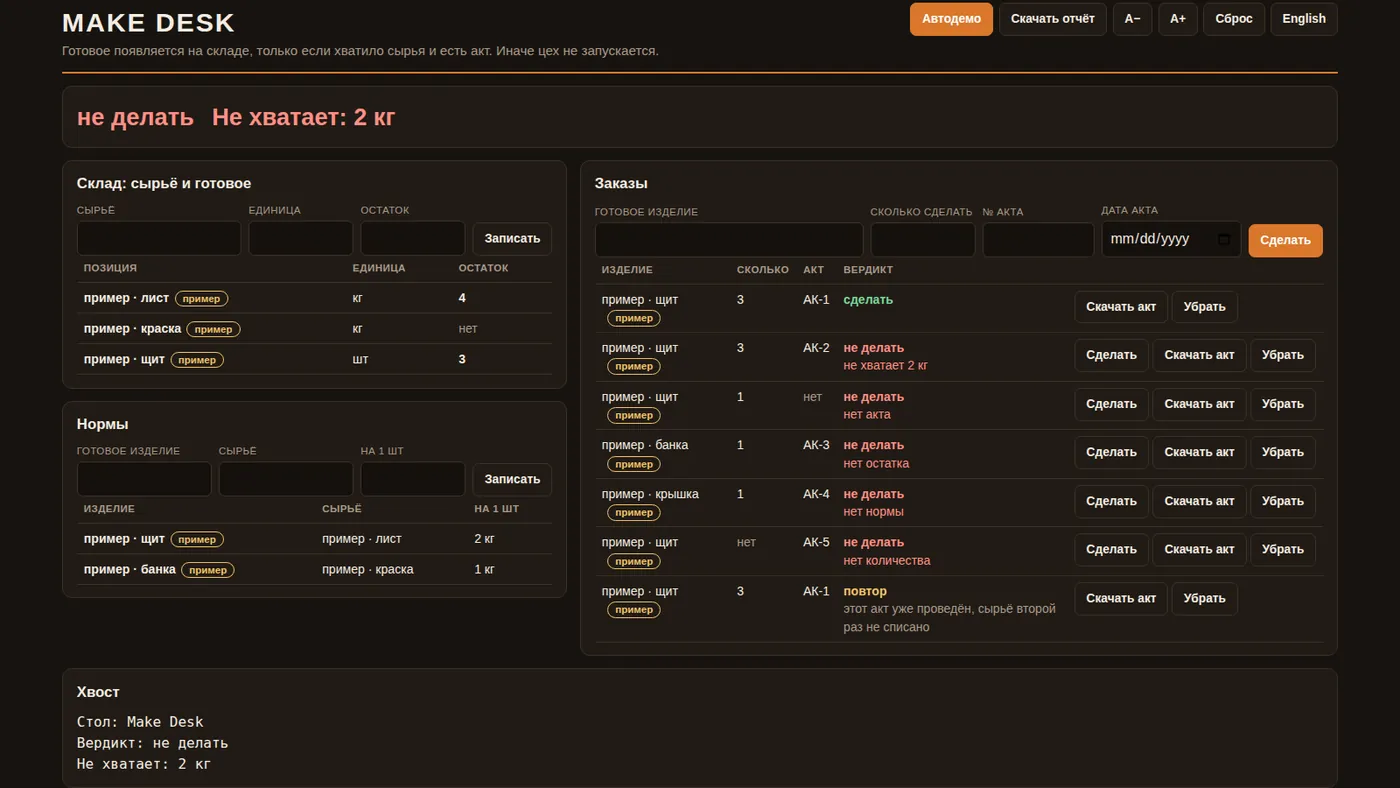Download act for order АК-4
Image resolution: width=1400 pixels, height=788 pixels.
pos(1200,501)
